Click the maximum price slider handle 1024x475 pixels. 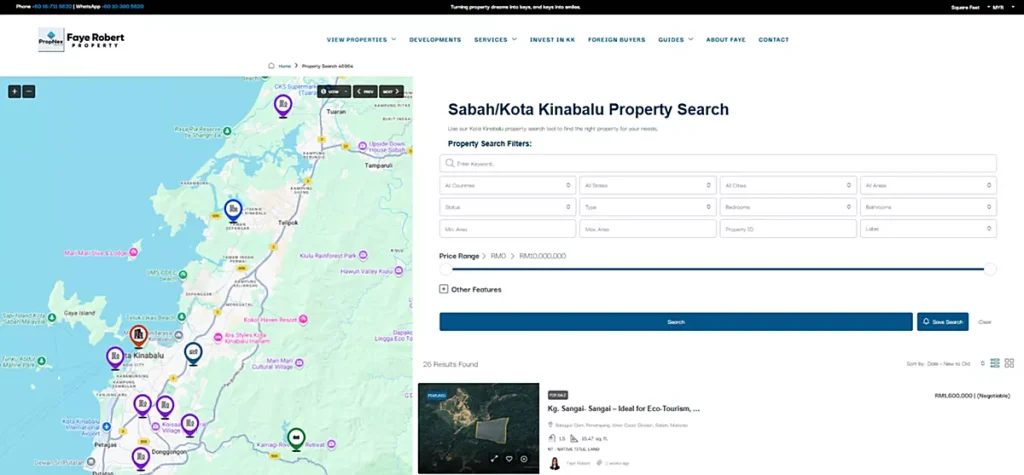pyautogui.click(x=990, y=269)
